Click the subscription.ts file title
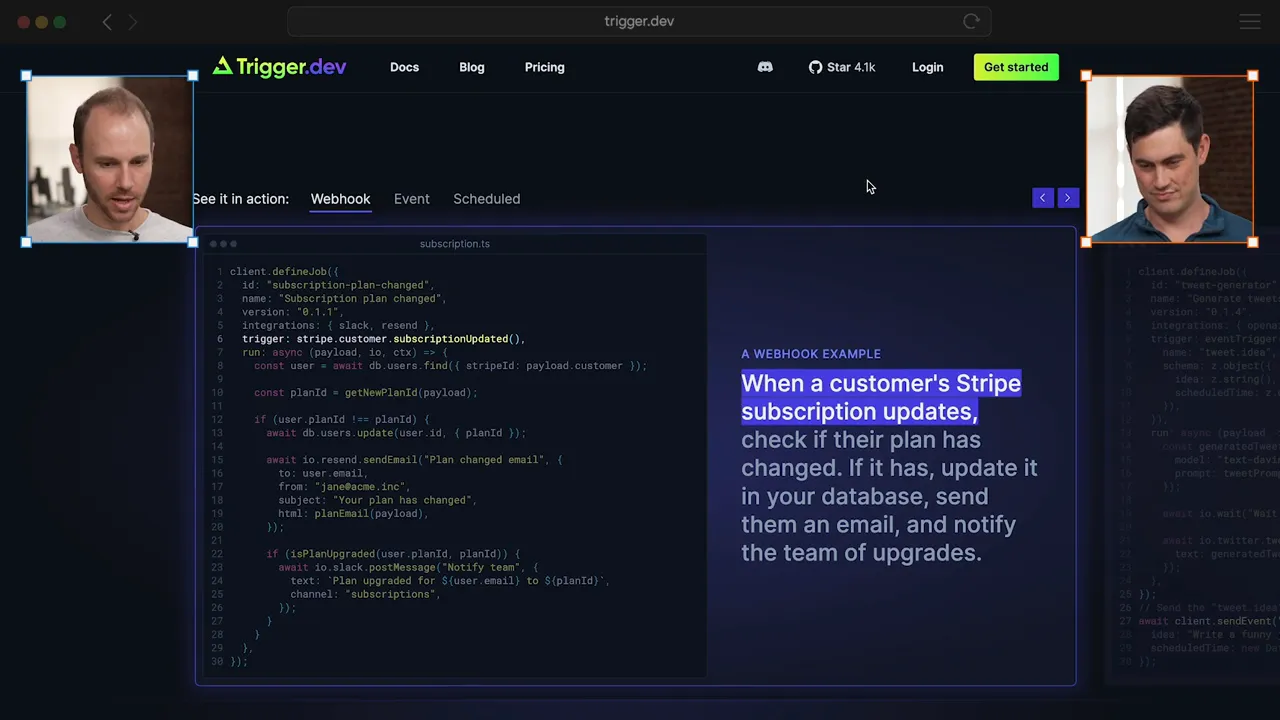This screenshot has width=1280, height=720. [455, 244]
